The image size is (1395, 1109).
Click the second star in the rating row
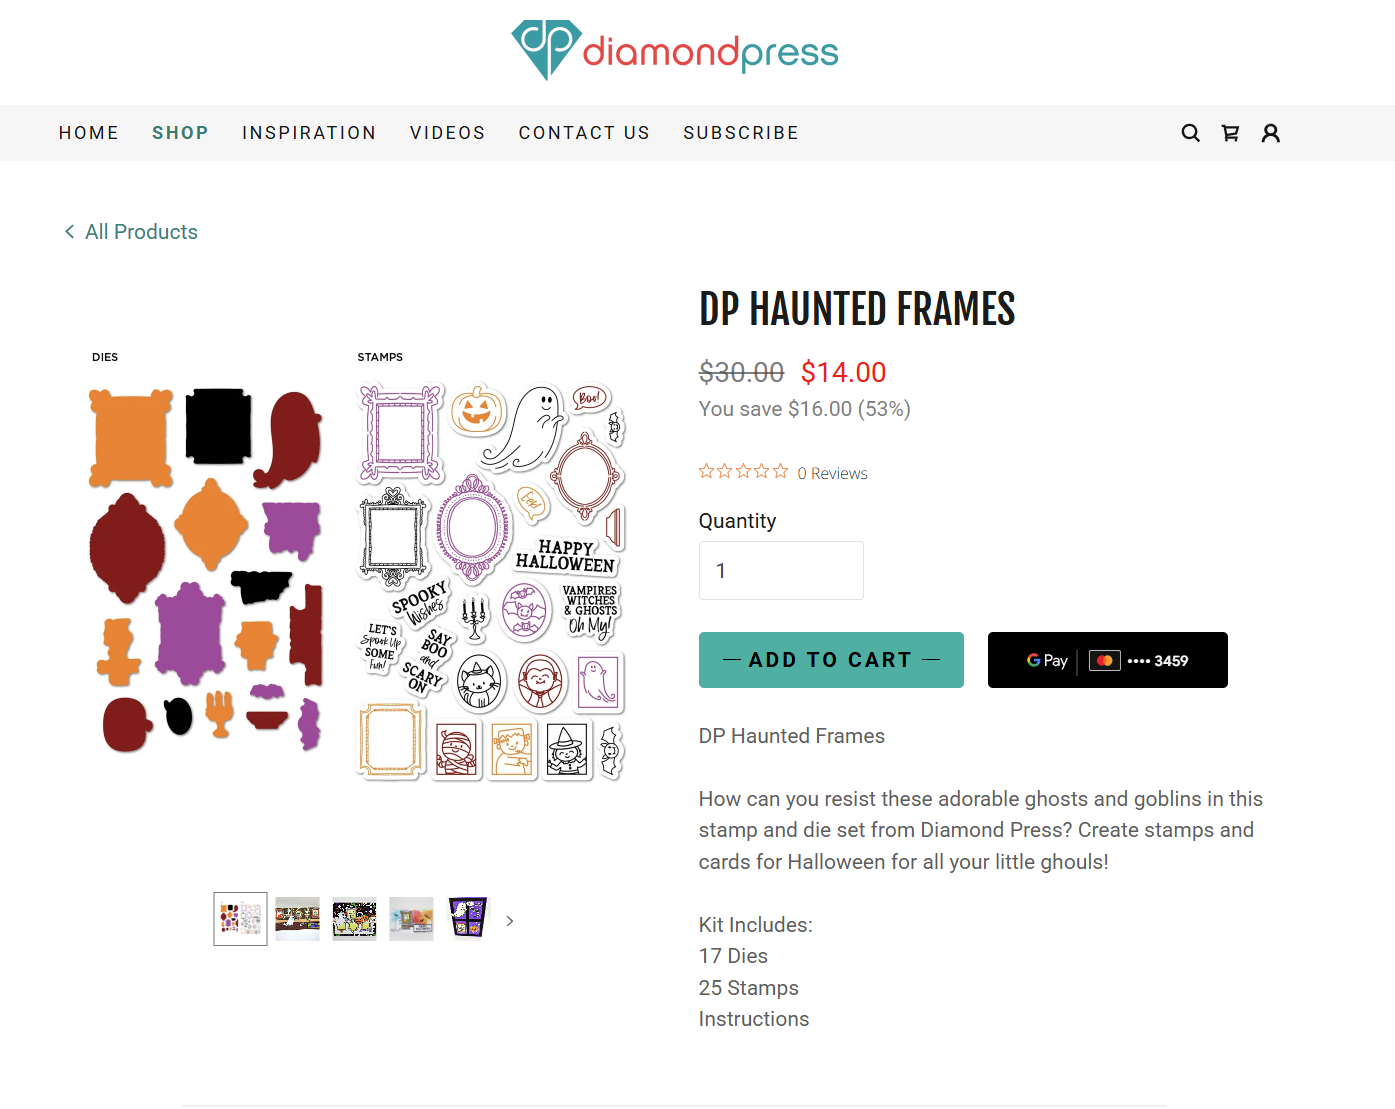[x=724, y=470]
